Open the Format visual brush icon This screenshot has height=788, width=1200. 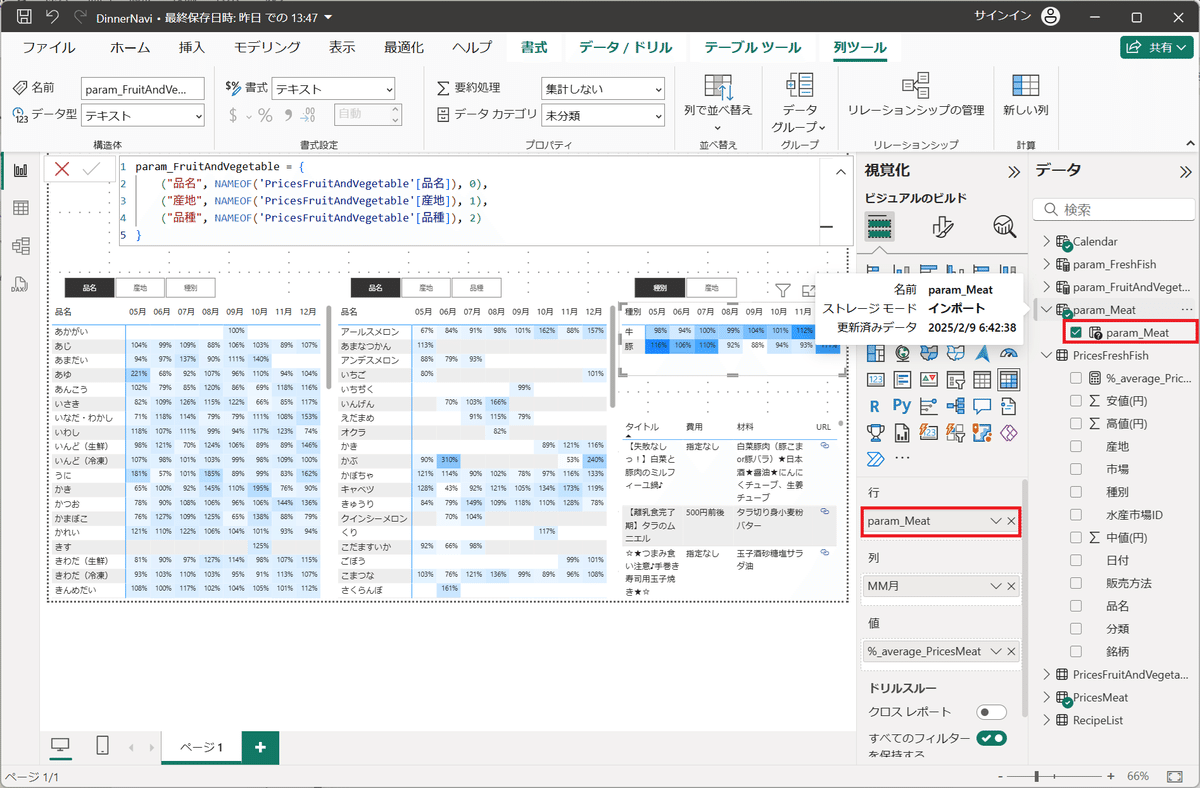point(942,227)
